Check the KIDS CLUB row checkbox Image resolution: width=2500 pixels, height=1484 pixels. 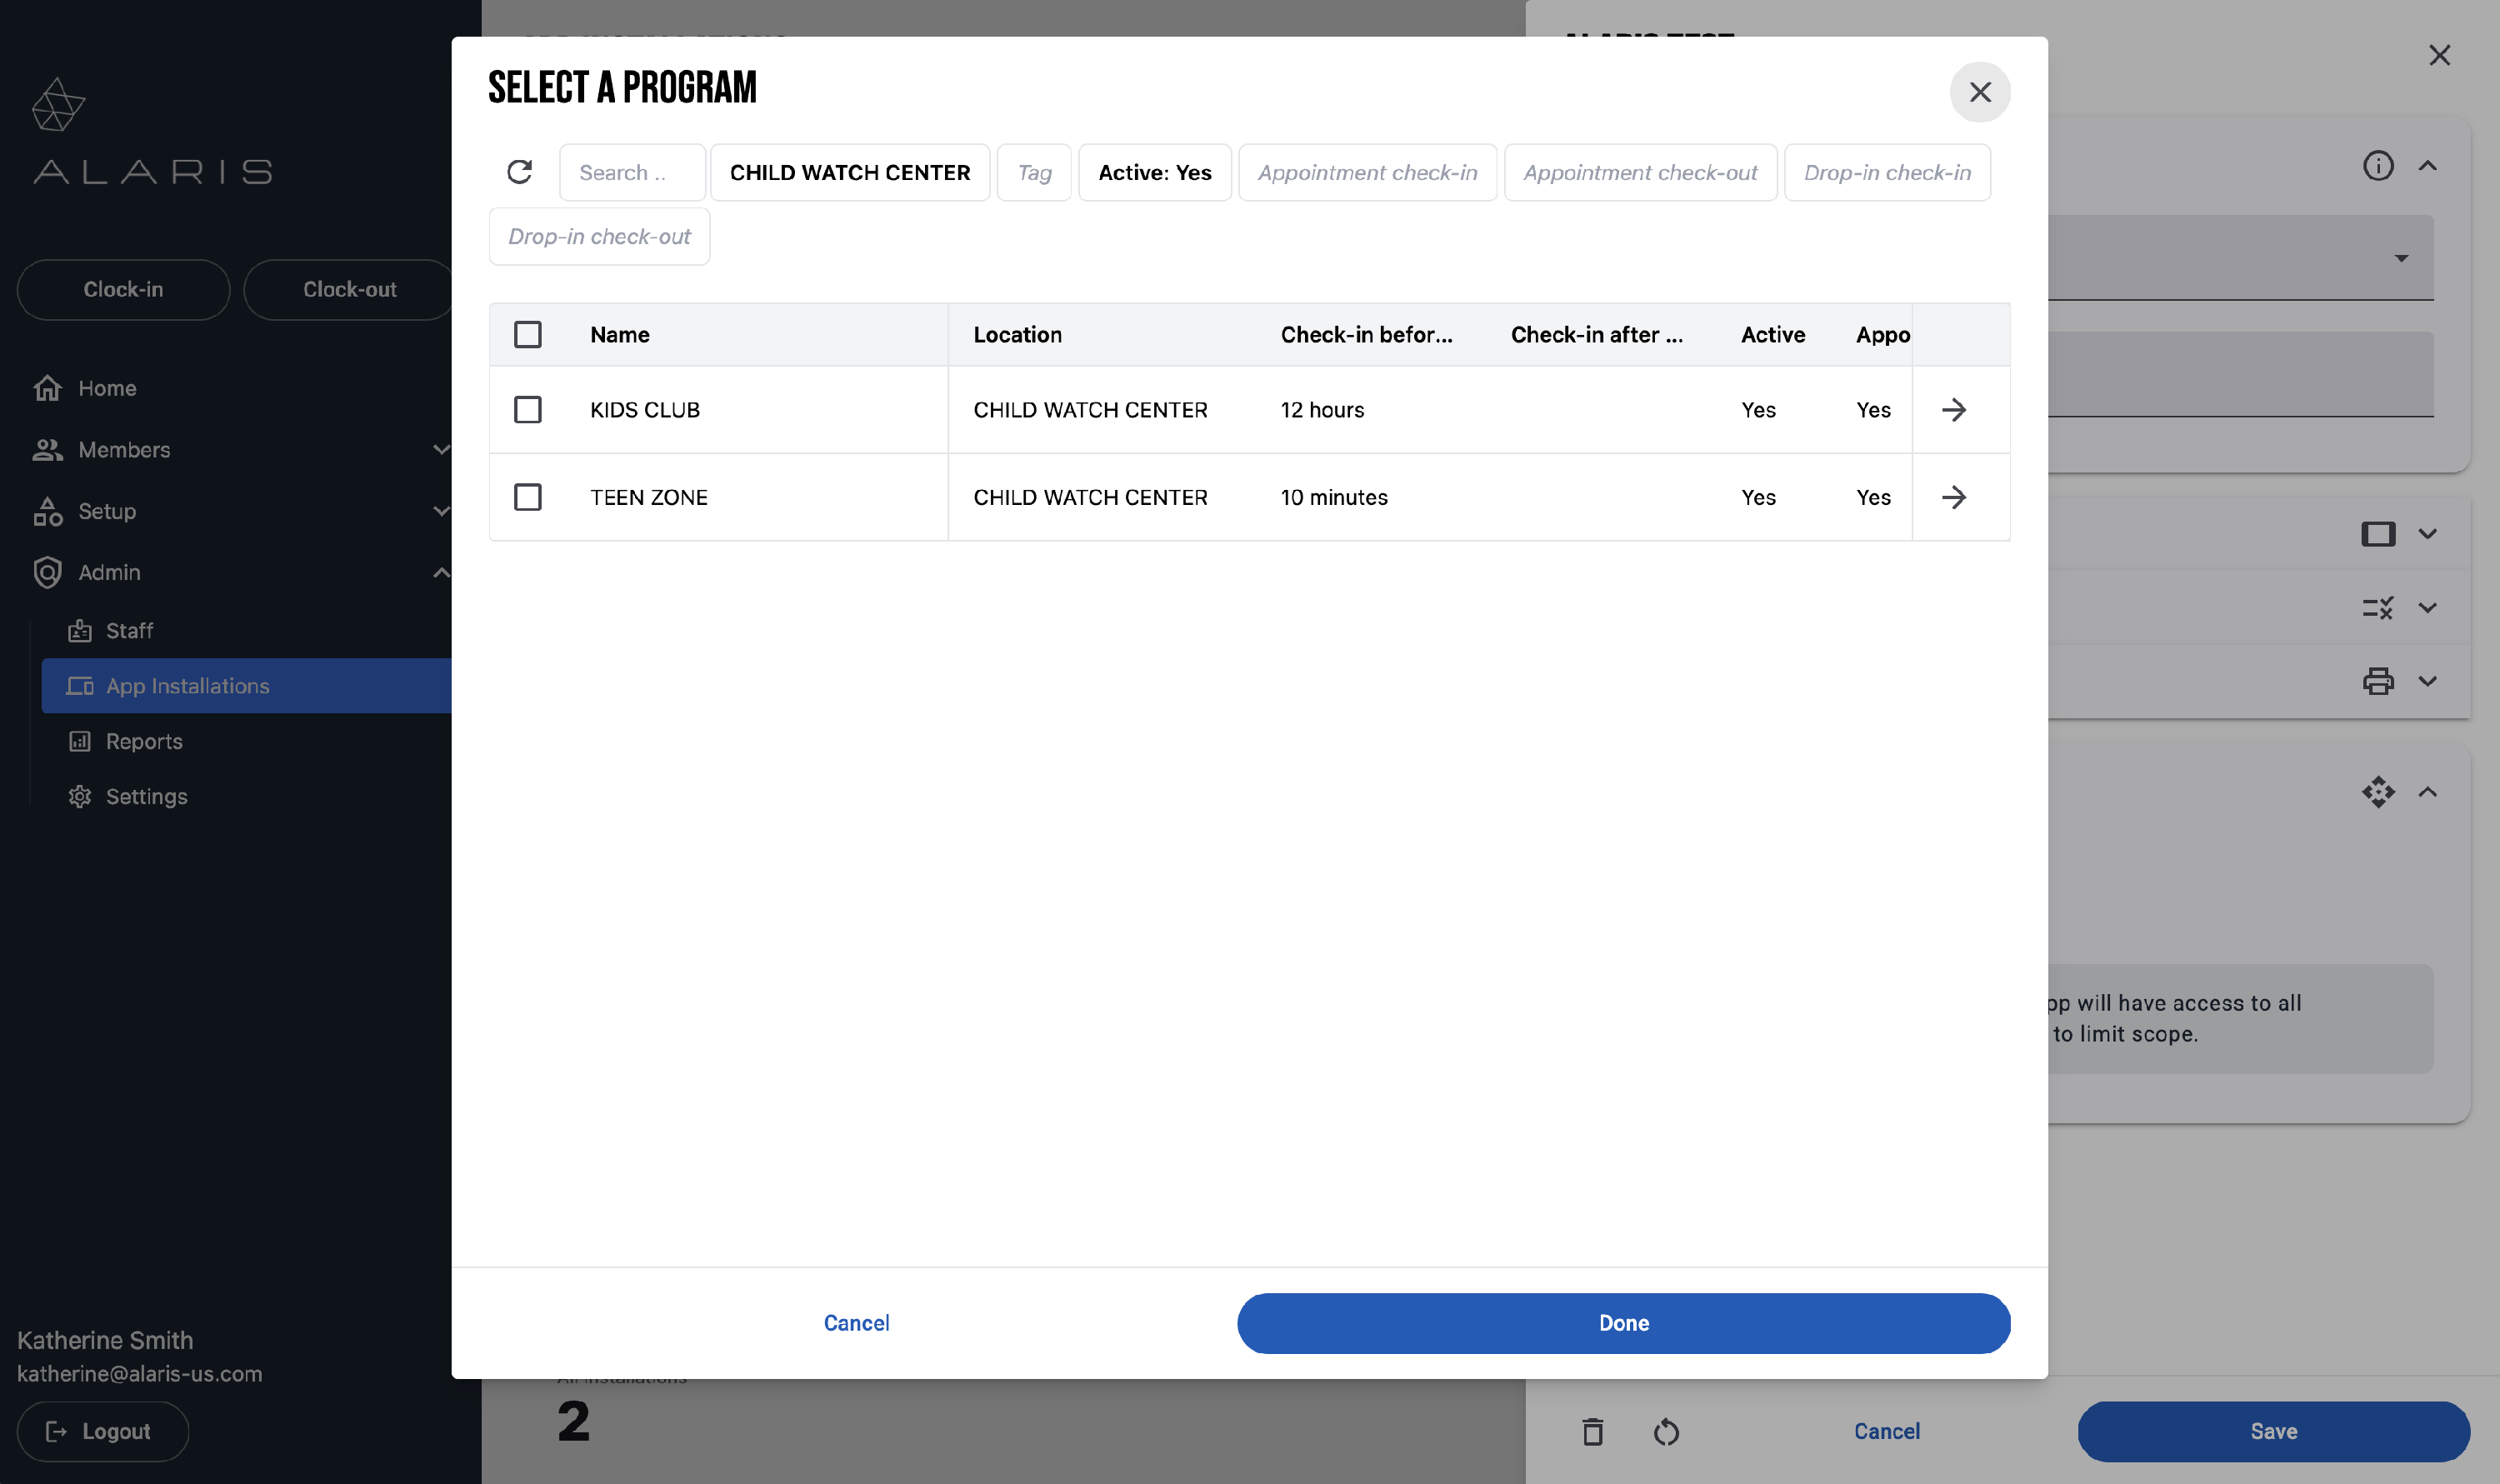[x=528, y=410]
